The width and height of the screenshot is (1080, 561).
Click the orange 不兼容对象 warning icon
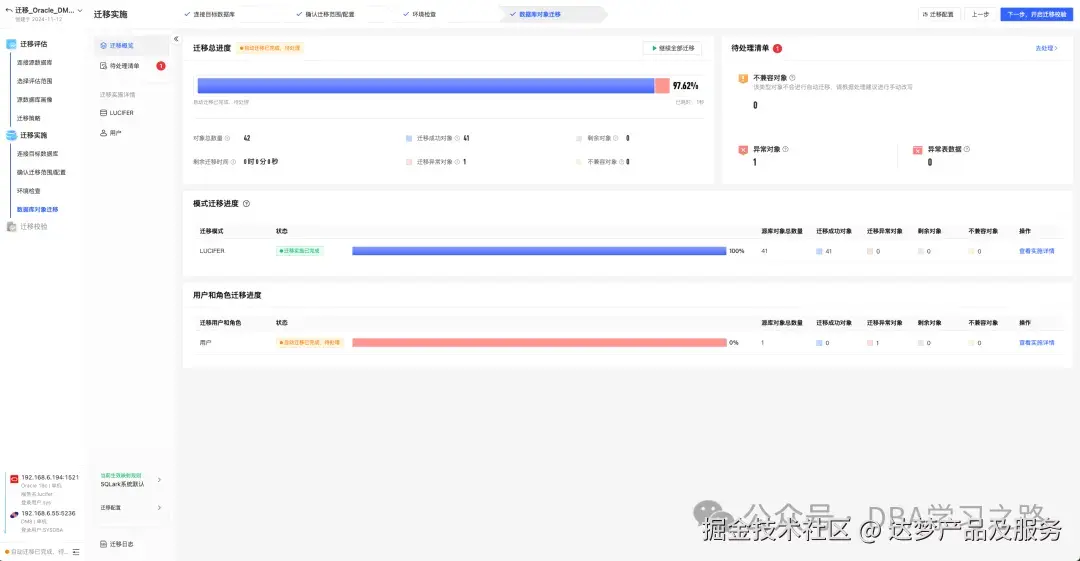point(743,79)
